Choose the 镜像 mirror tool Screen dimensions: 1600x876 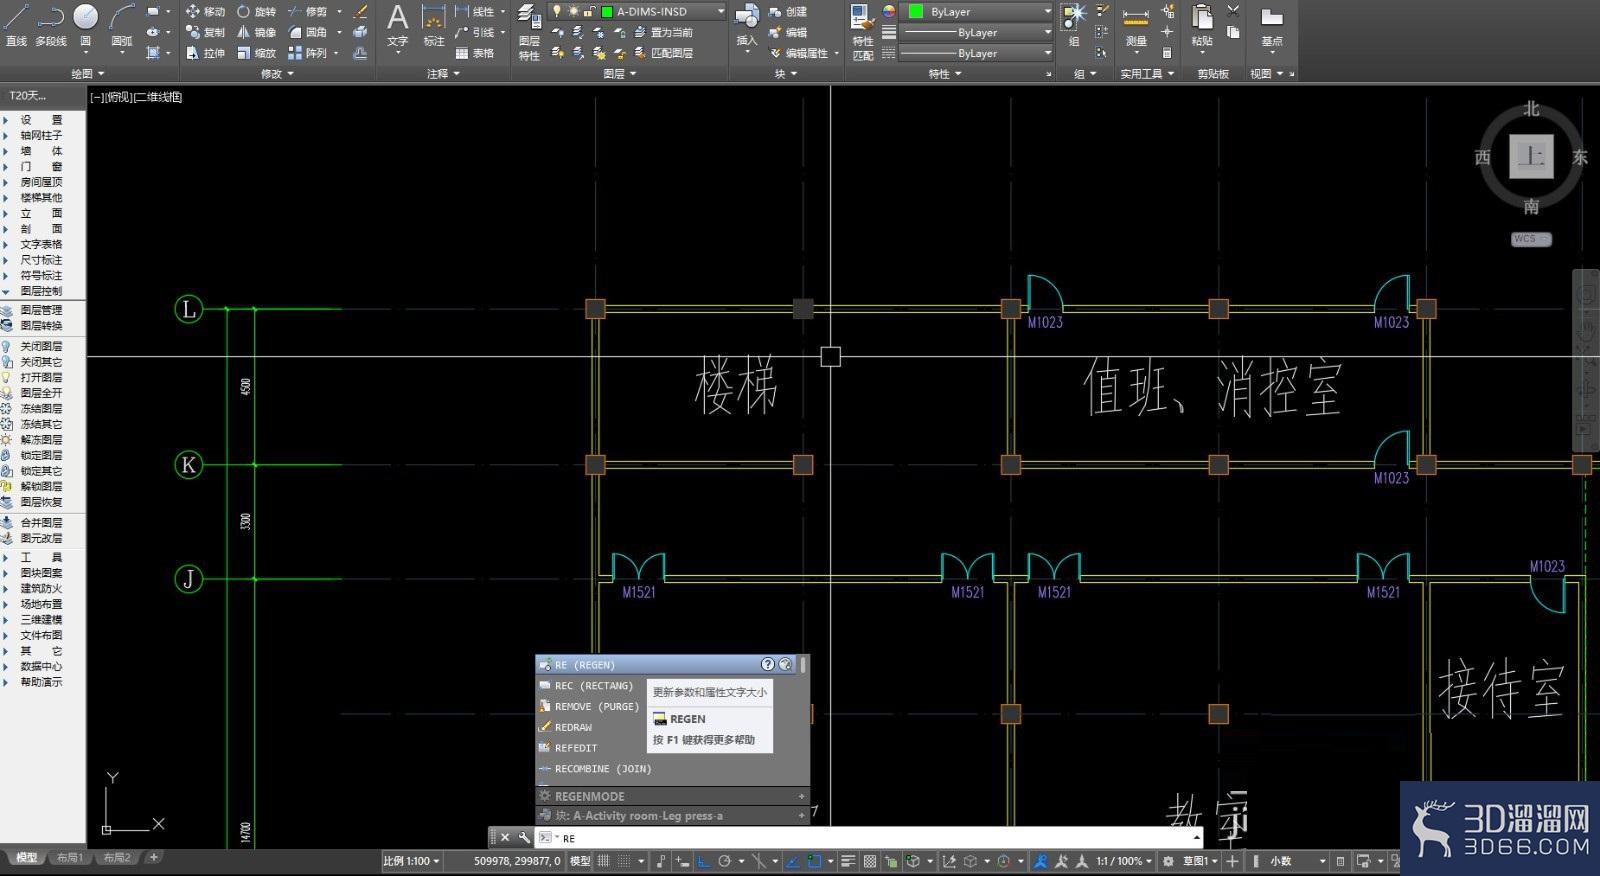pos(257,32)
